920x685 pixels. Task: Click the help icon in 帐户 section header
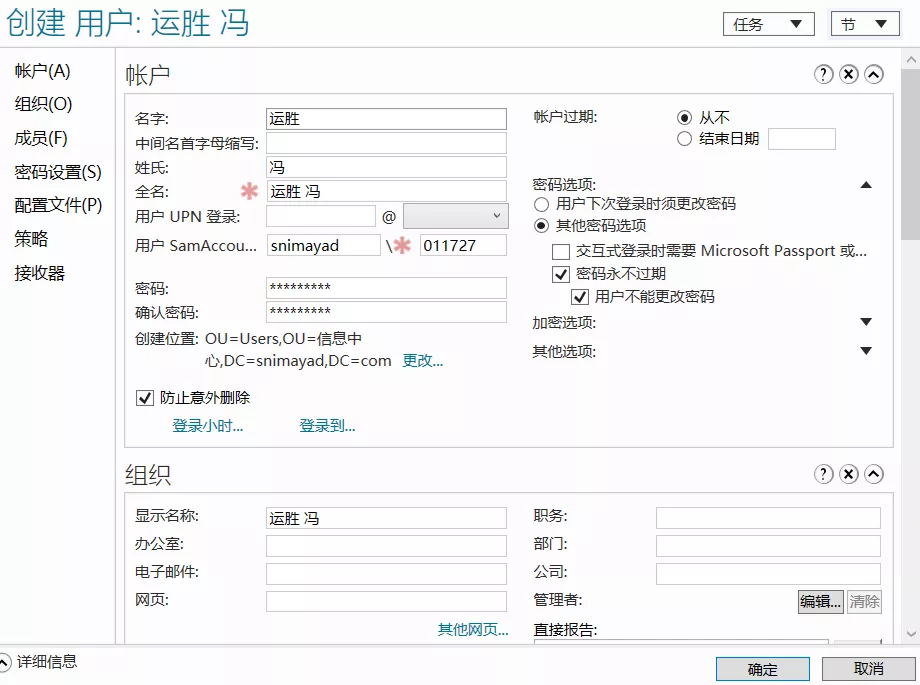point(824,74)
